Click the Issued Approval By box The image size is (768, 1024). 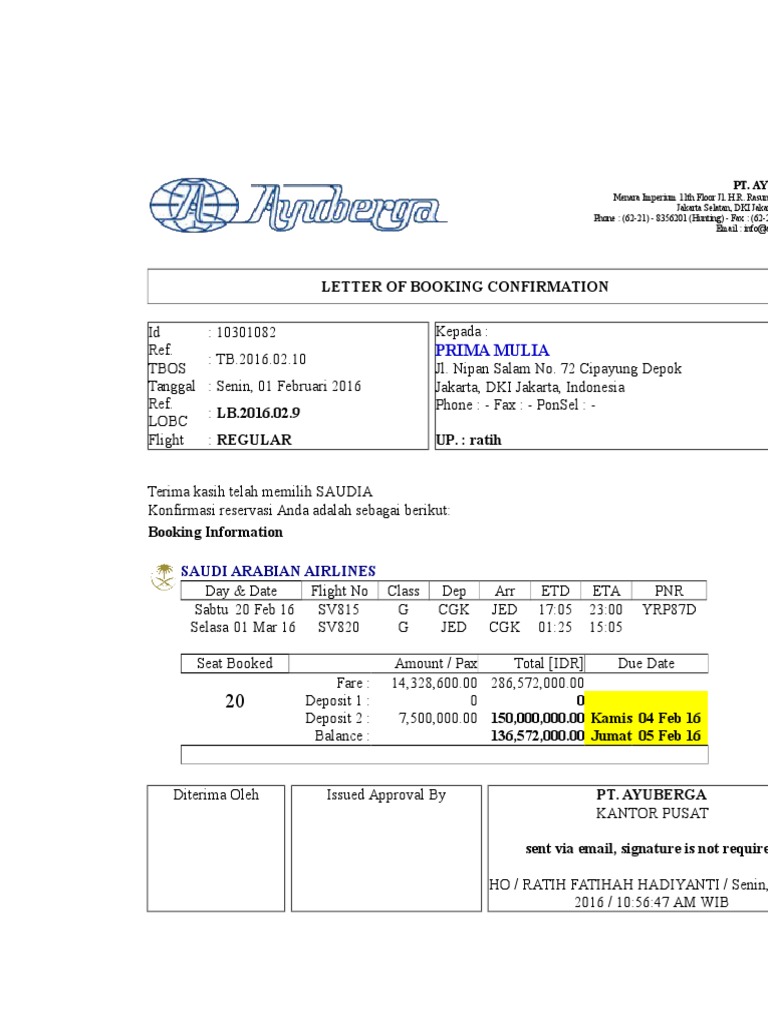386,848
